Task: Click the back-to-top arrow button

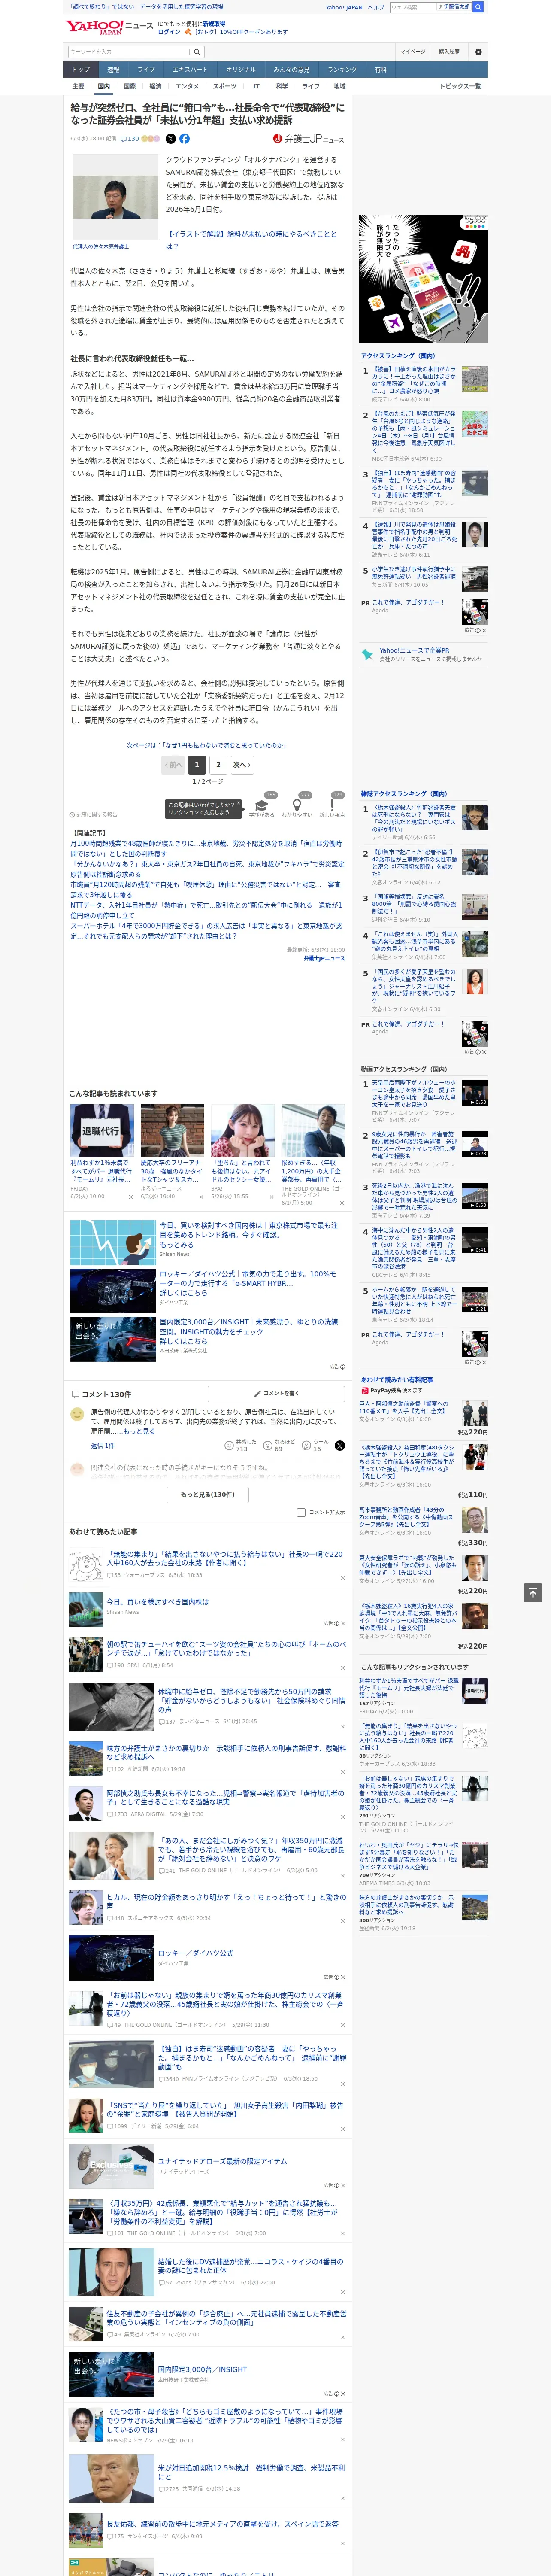Action: (x=533, y=1593)
